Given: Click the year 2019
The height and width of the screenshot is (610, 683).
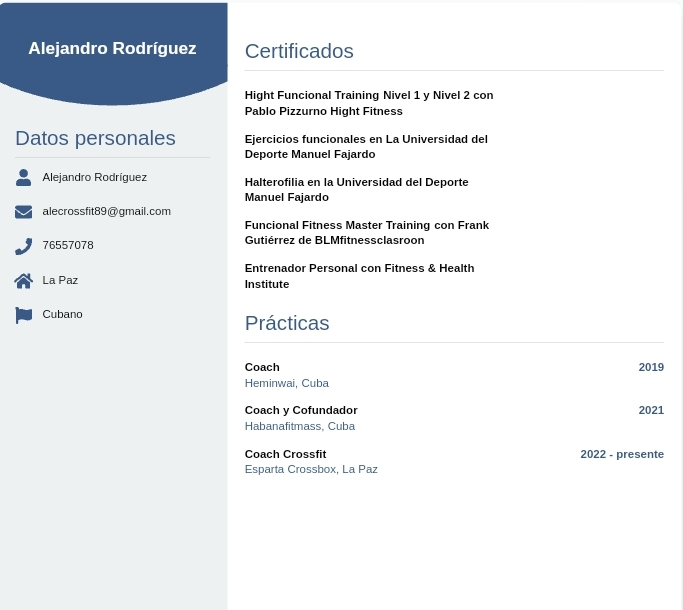Looking at the screenshot, I should 651,367.
